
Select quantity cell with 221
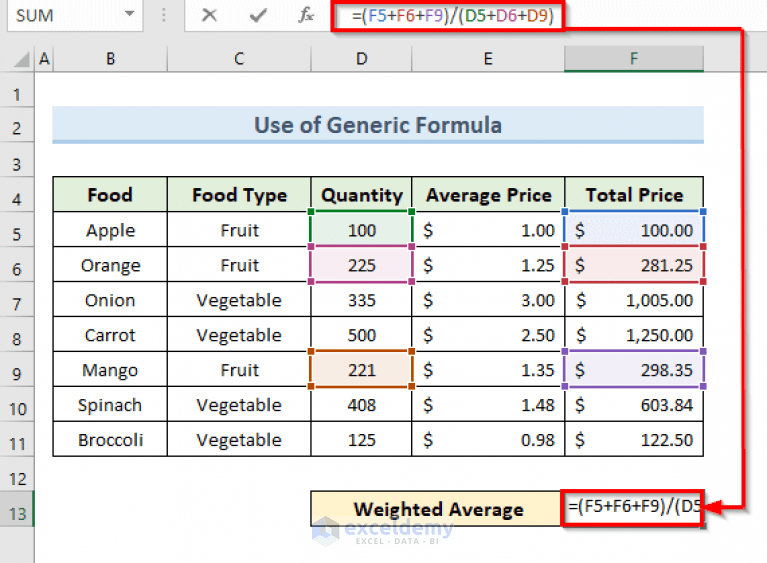point(361,369)
